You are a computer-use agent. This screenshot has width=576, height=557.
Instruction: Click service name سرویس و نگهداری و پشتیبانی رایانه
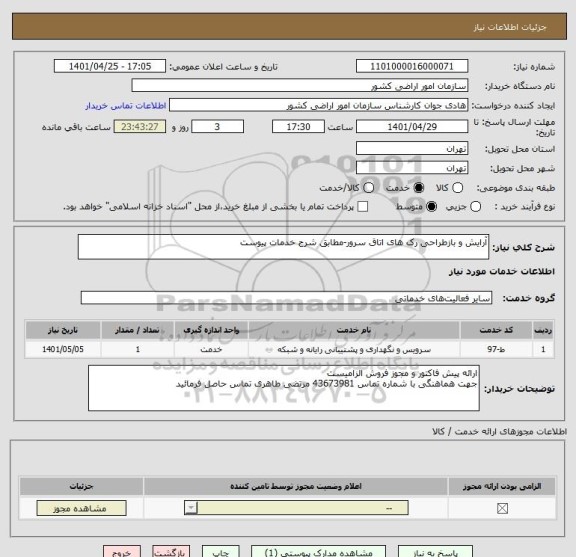[x=354, y=349]
